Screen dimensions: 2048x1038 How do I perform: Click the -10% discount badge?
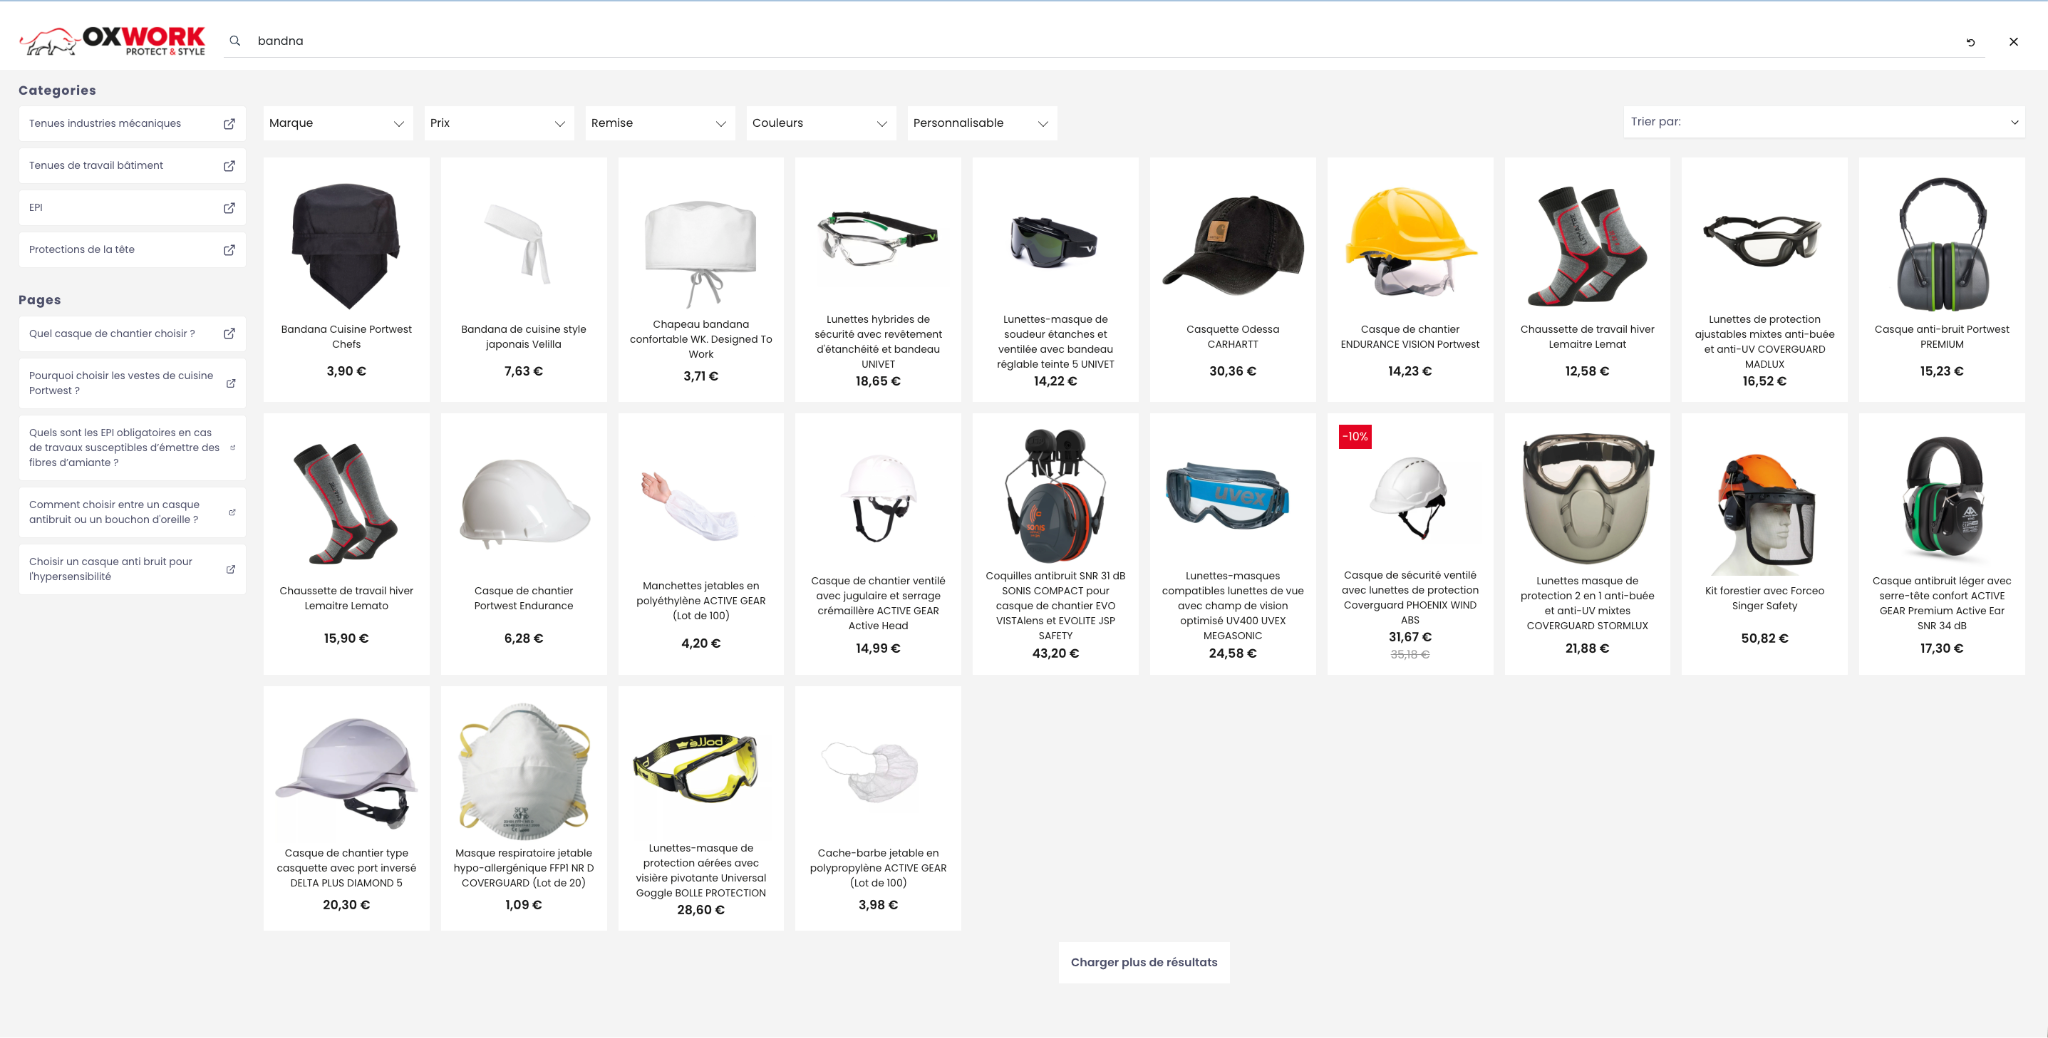point(1355,437)
